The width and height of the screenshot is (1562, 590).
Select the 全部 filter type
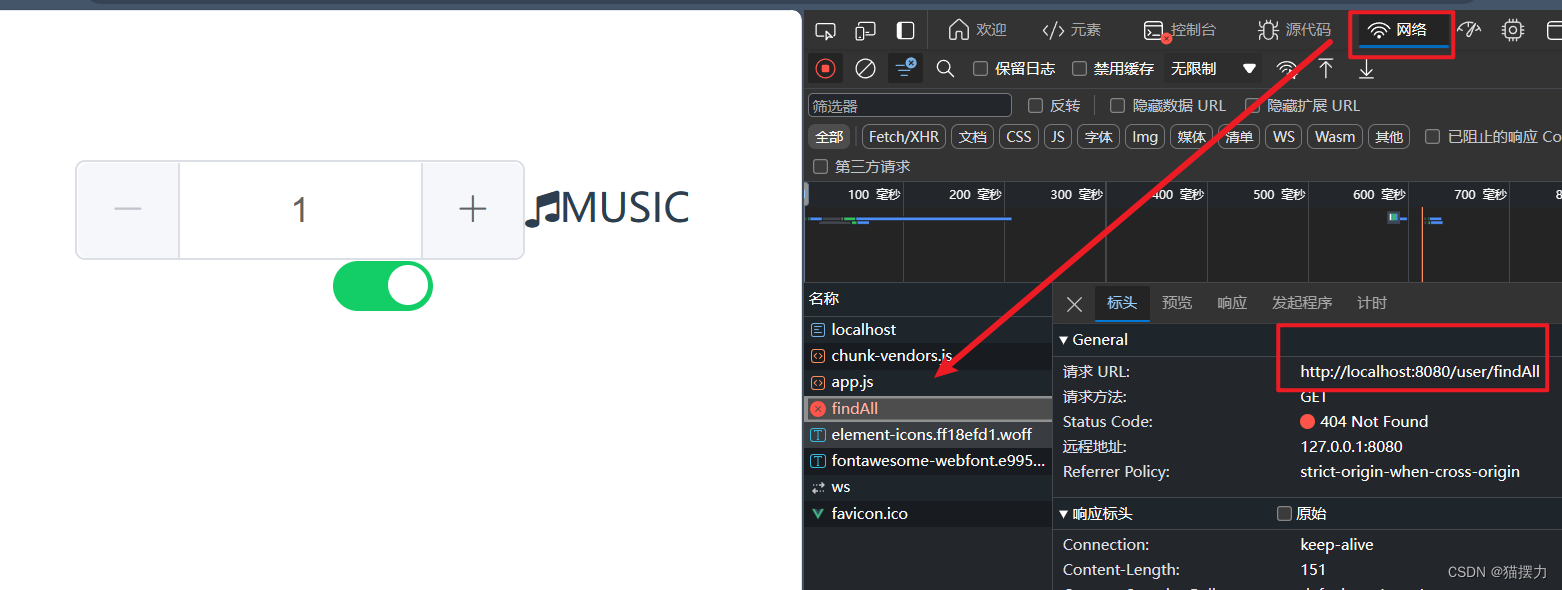pyautogui.click(x=829, y=137)
